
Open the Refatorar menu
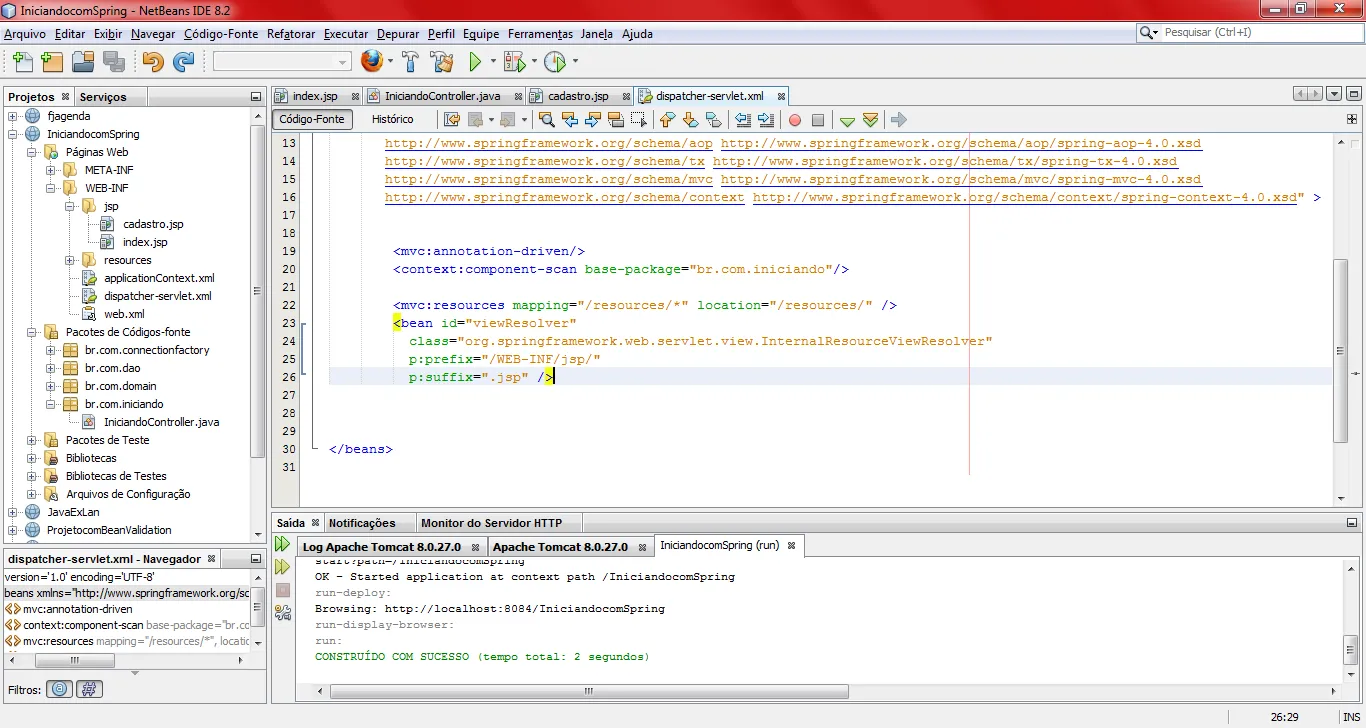[x=290, y=34]
